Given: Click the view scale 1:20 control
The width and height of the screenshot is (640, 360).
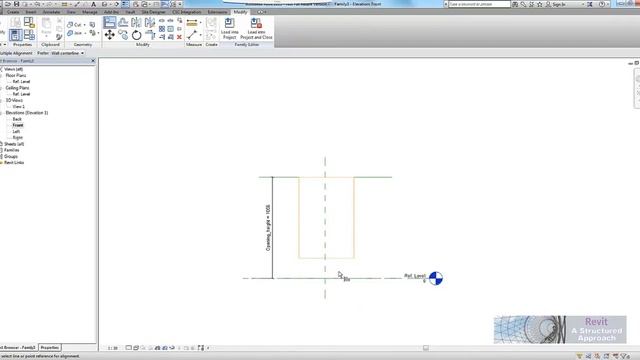Looking at the screenshot, I should [113, 348].
